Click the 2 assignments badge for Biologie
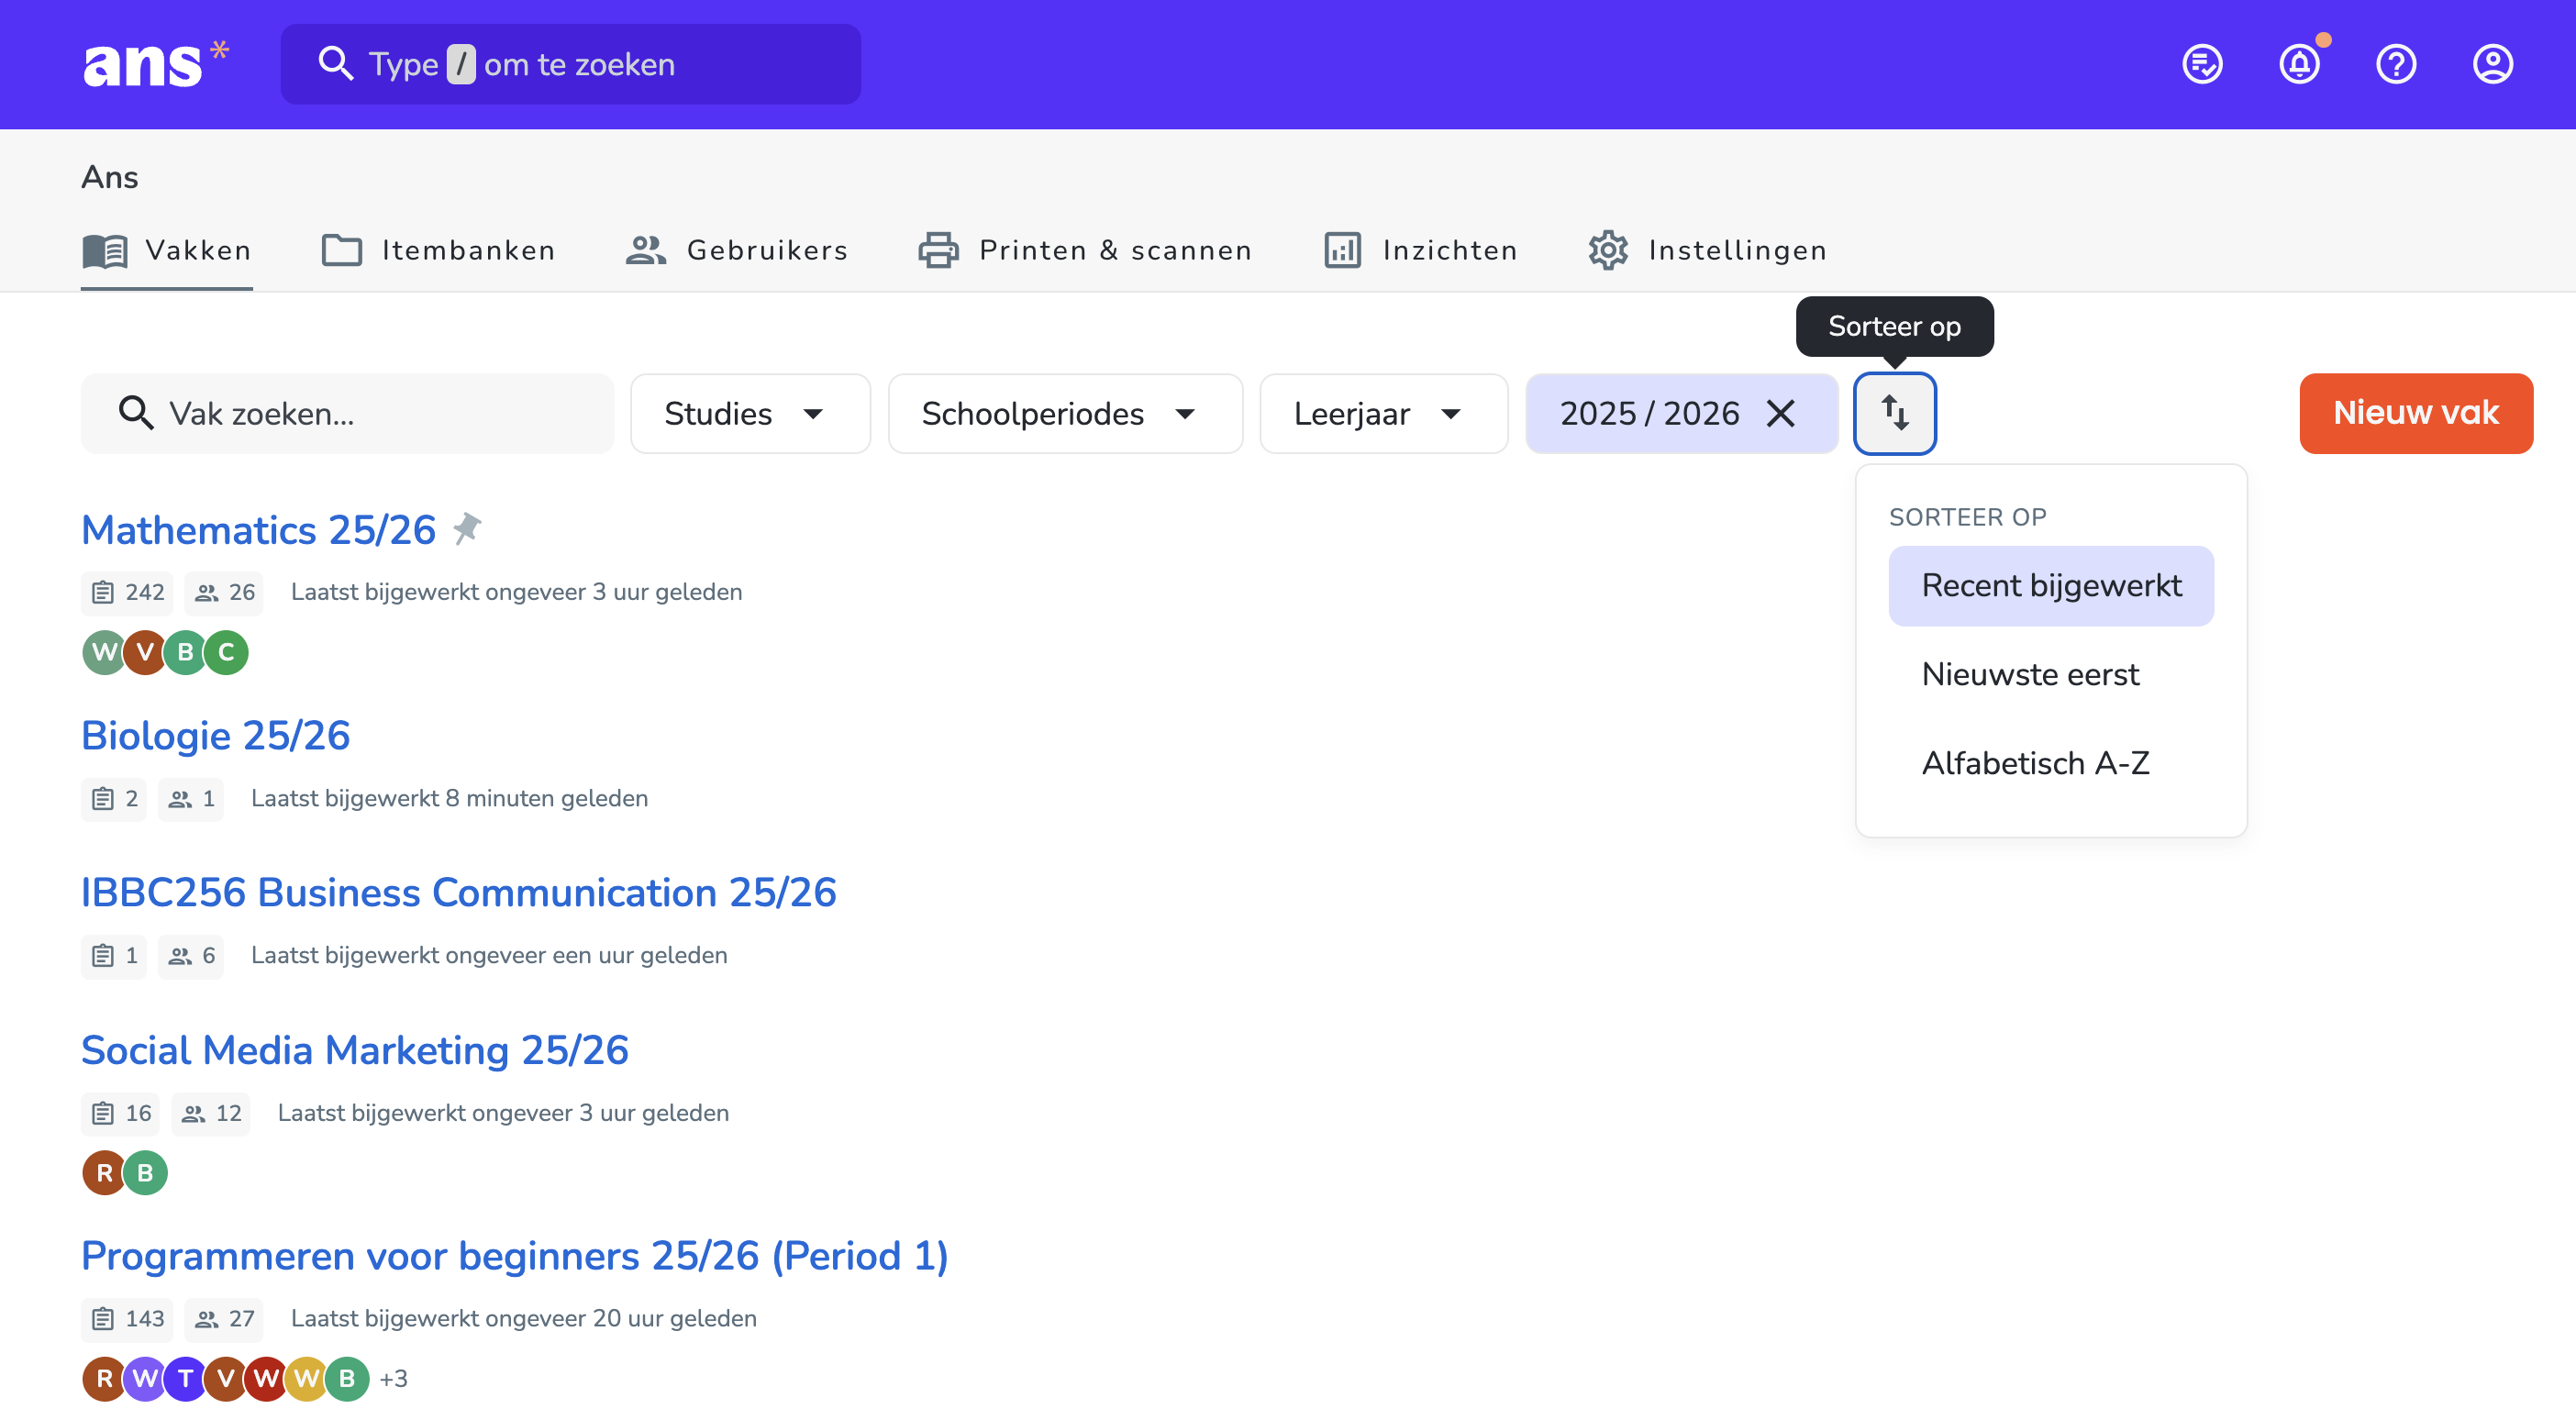 (x=114, y=798)
